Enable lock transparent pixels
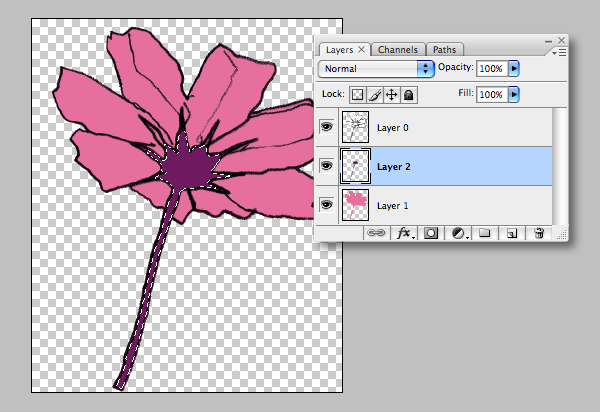Image resolution: width=600 pixels, height=412 pixels. coord(357,94)
